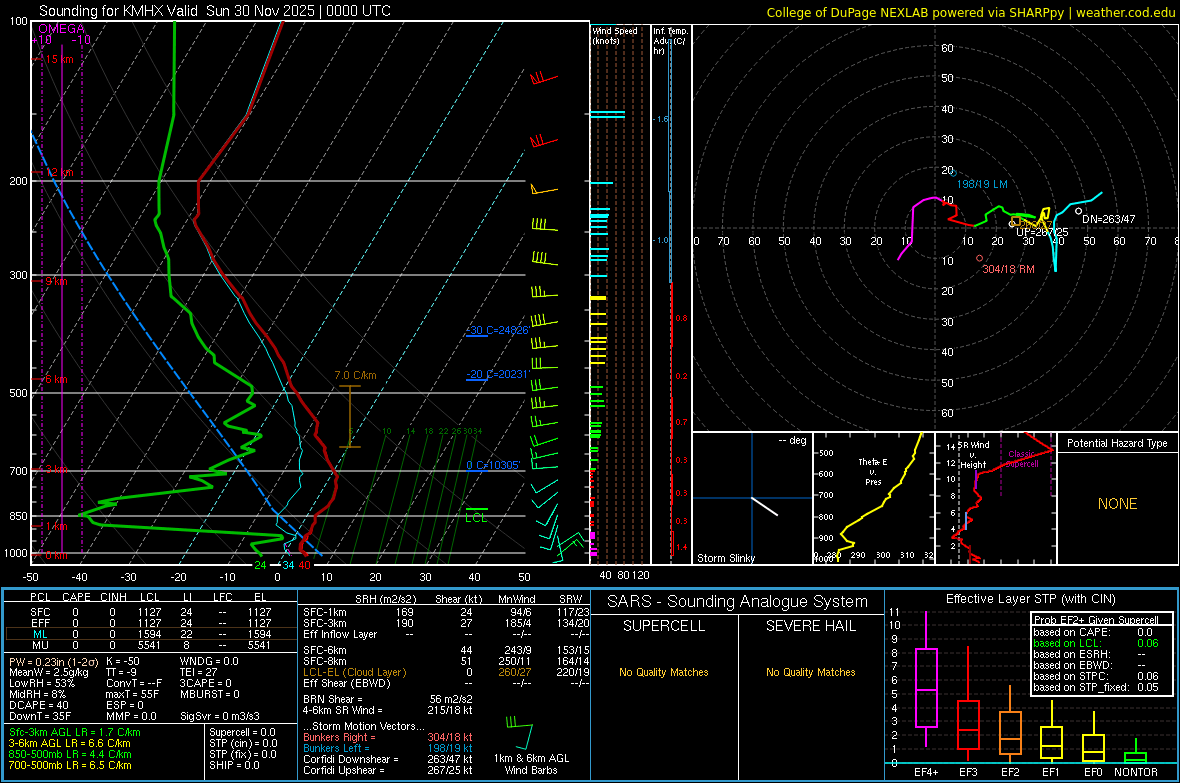
Task: Click the Eff Shear (EBWD) row
Action: (x=446, y=683)
